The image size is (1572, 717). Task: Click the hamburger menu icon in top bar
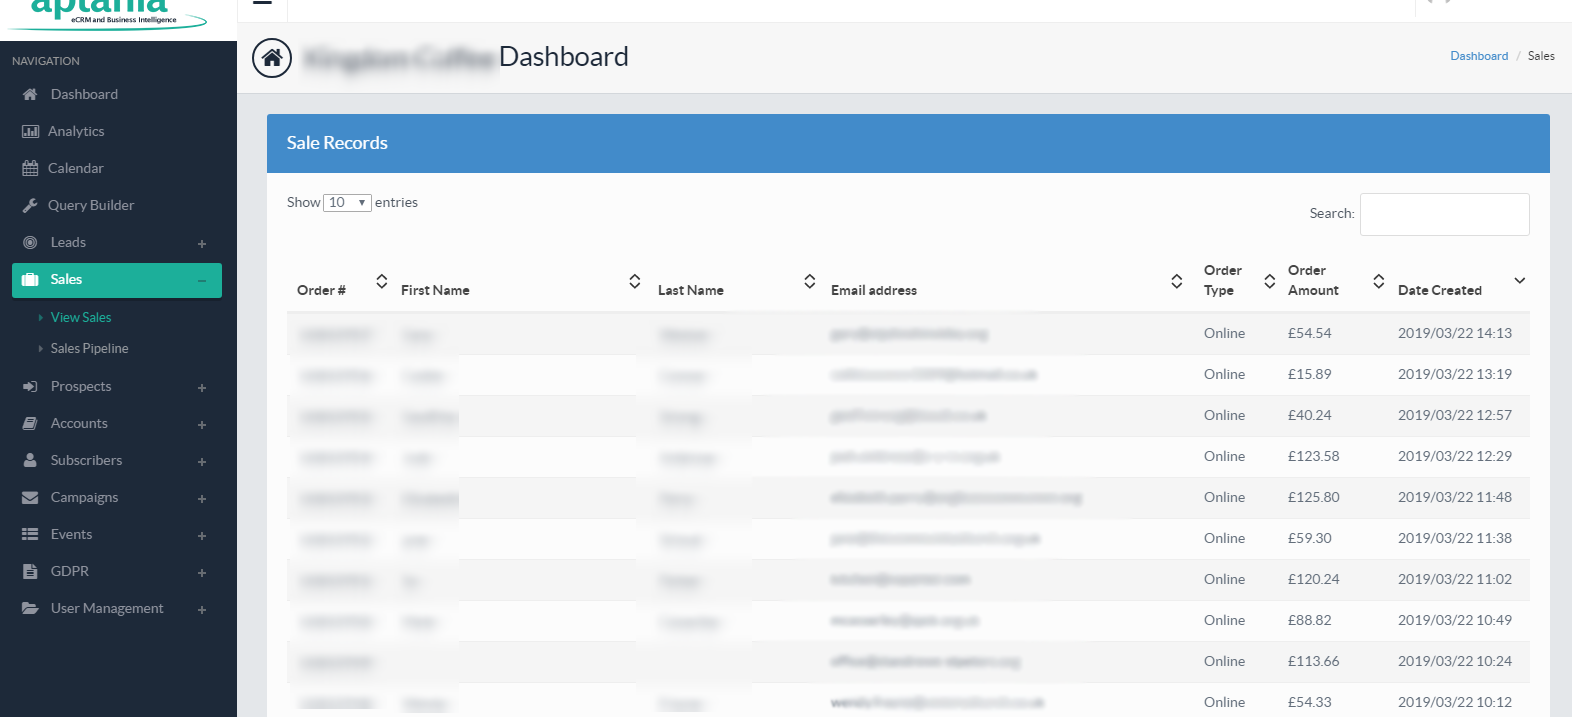point(262,3)
